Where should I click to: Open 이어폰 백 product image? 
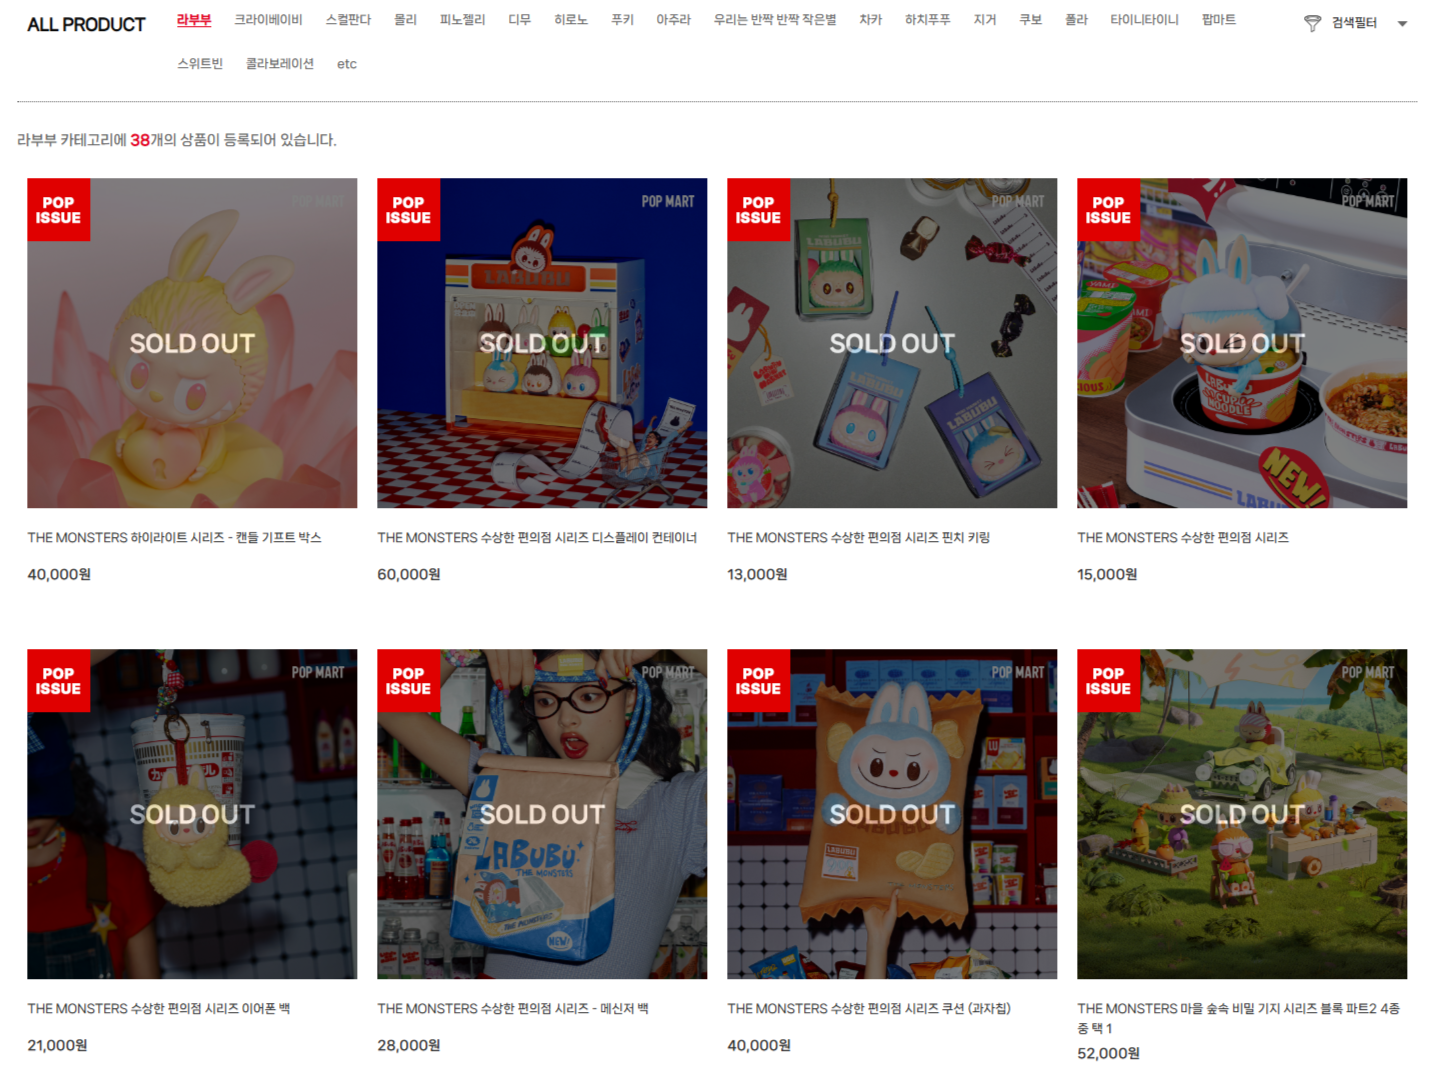pyautogui.click(x=192, y=814)
